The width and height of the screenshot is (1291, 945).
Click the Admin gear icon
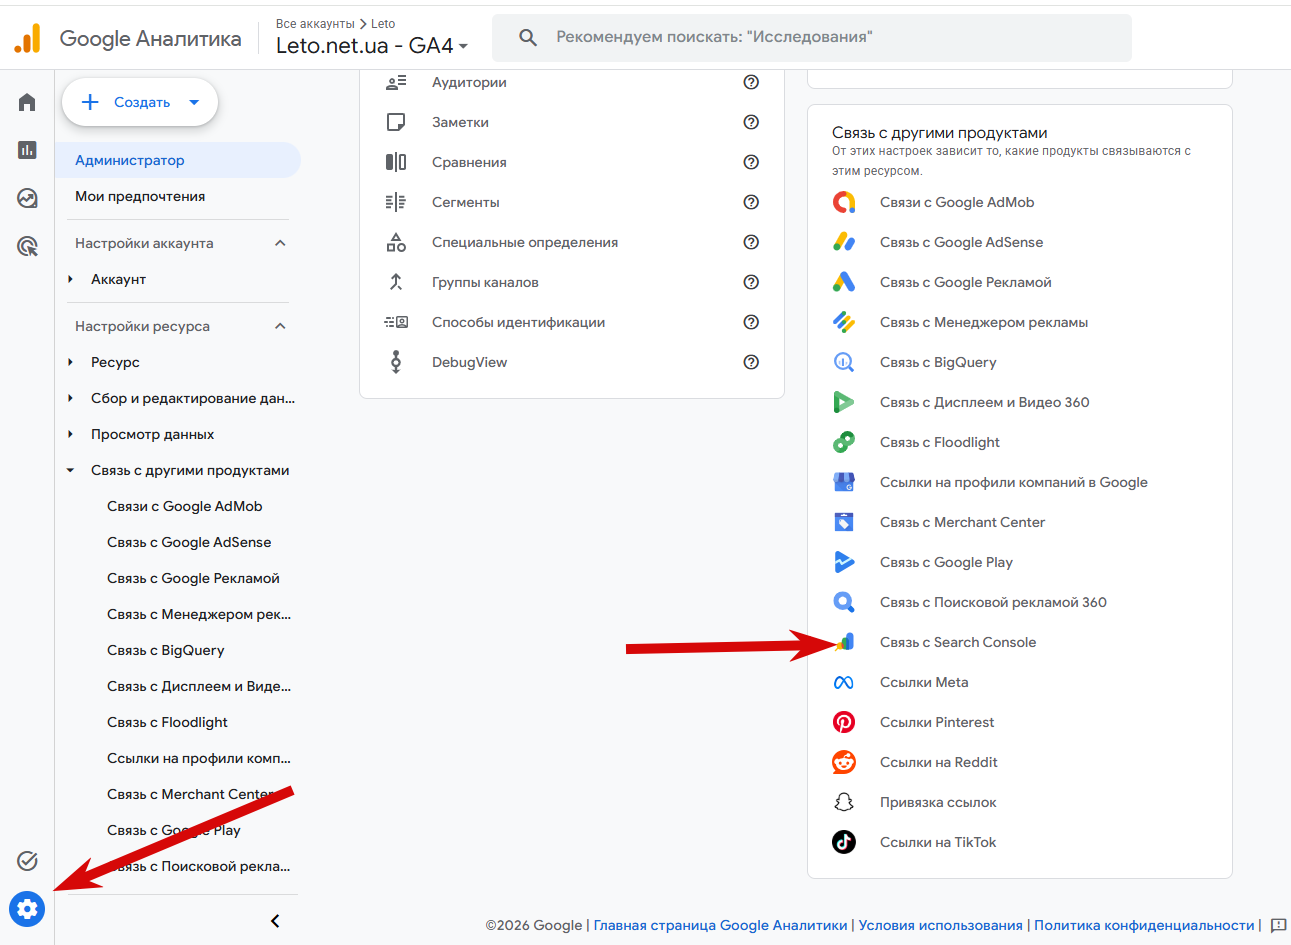tap(27, 909)
